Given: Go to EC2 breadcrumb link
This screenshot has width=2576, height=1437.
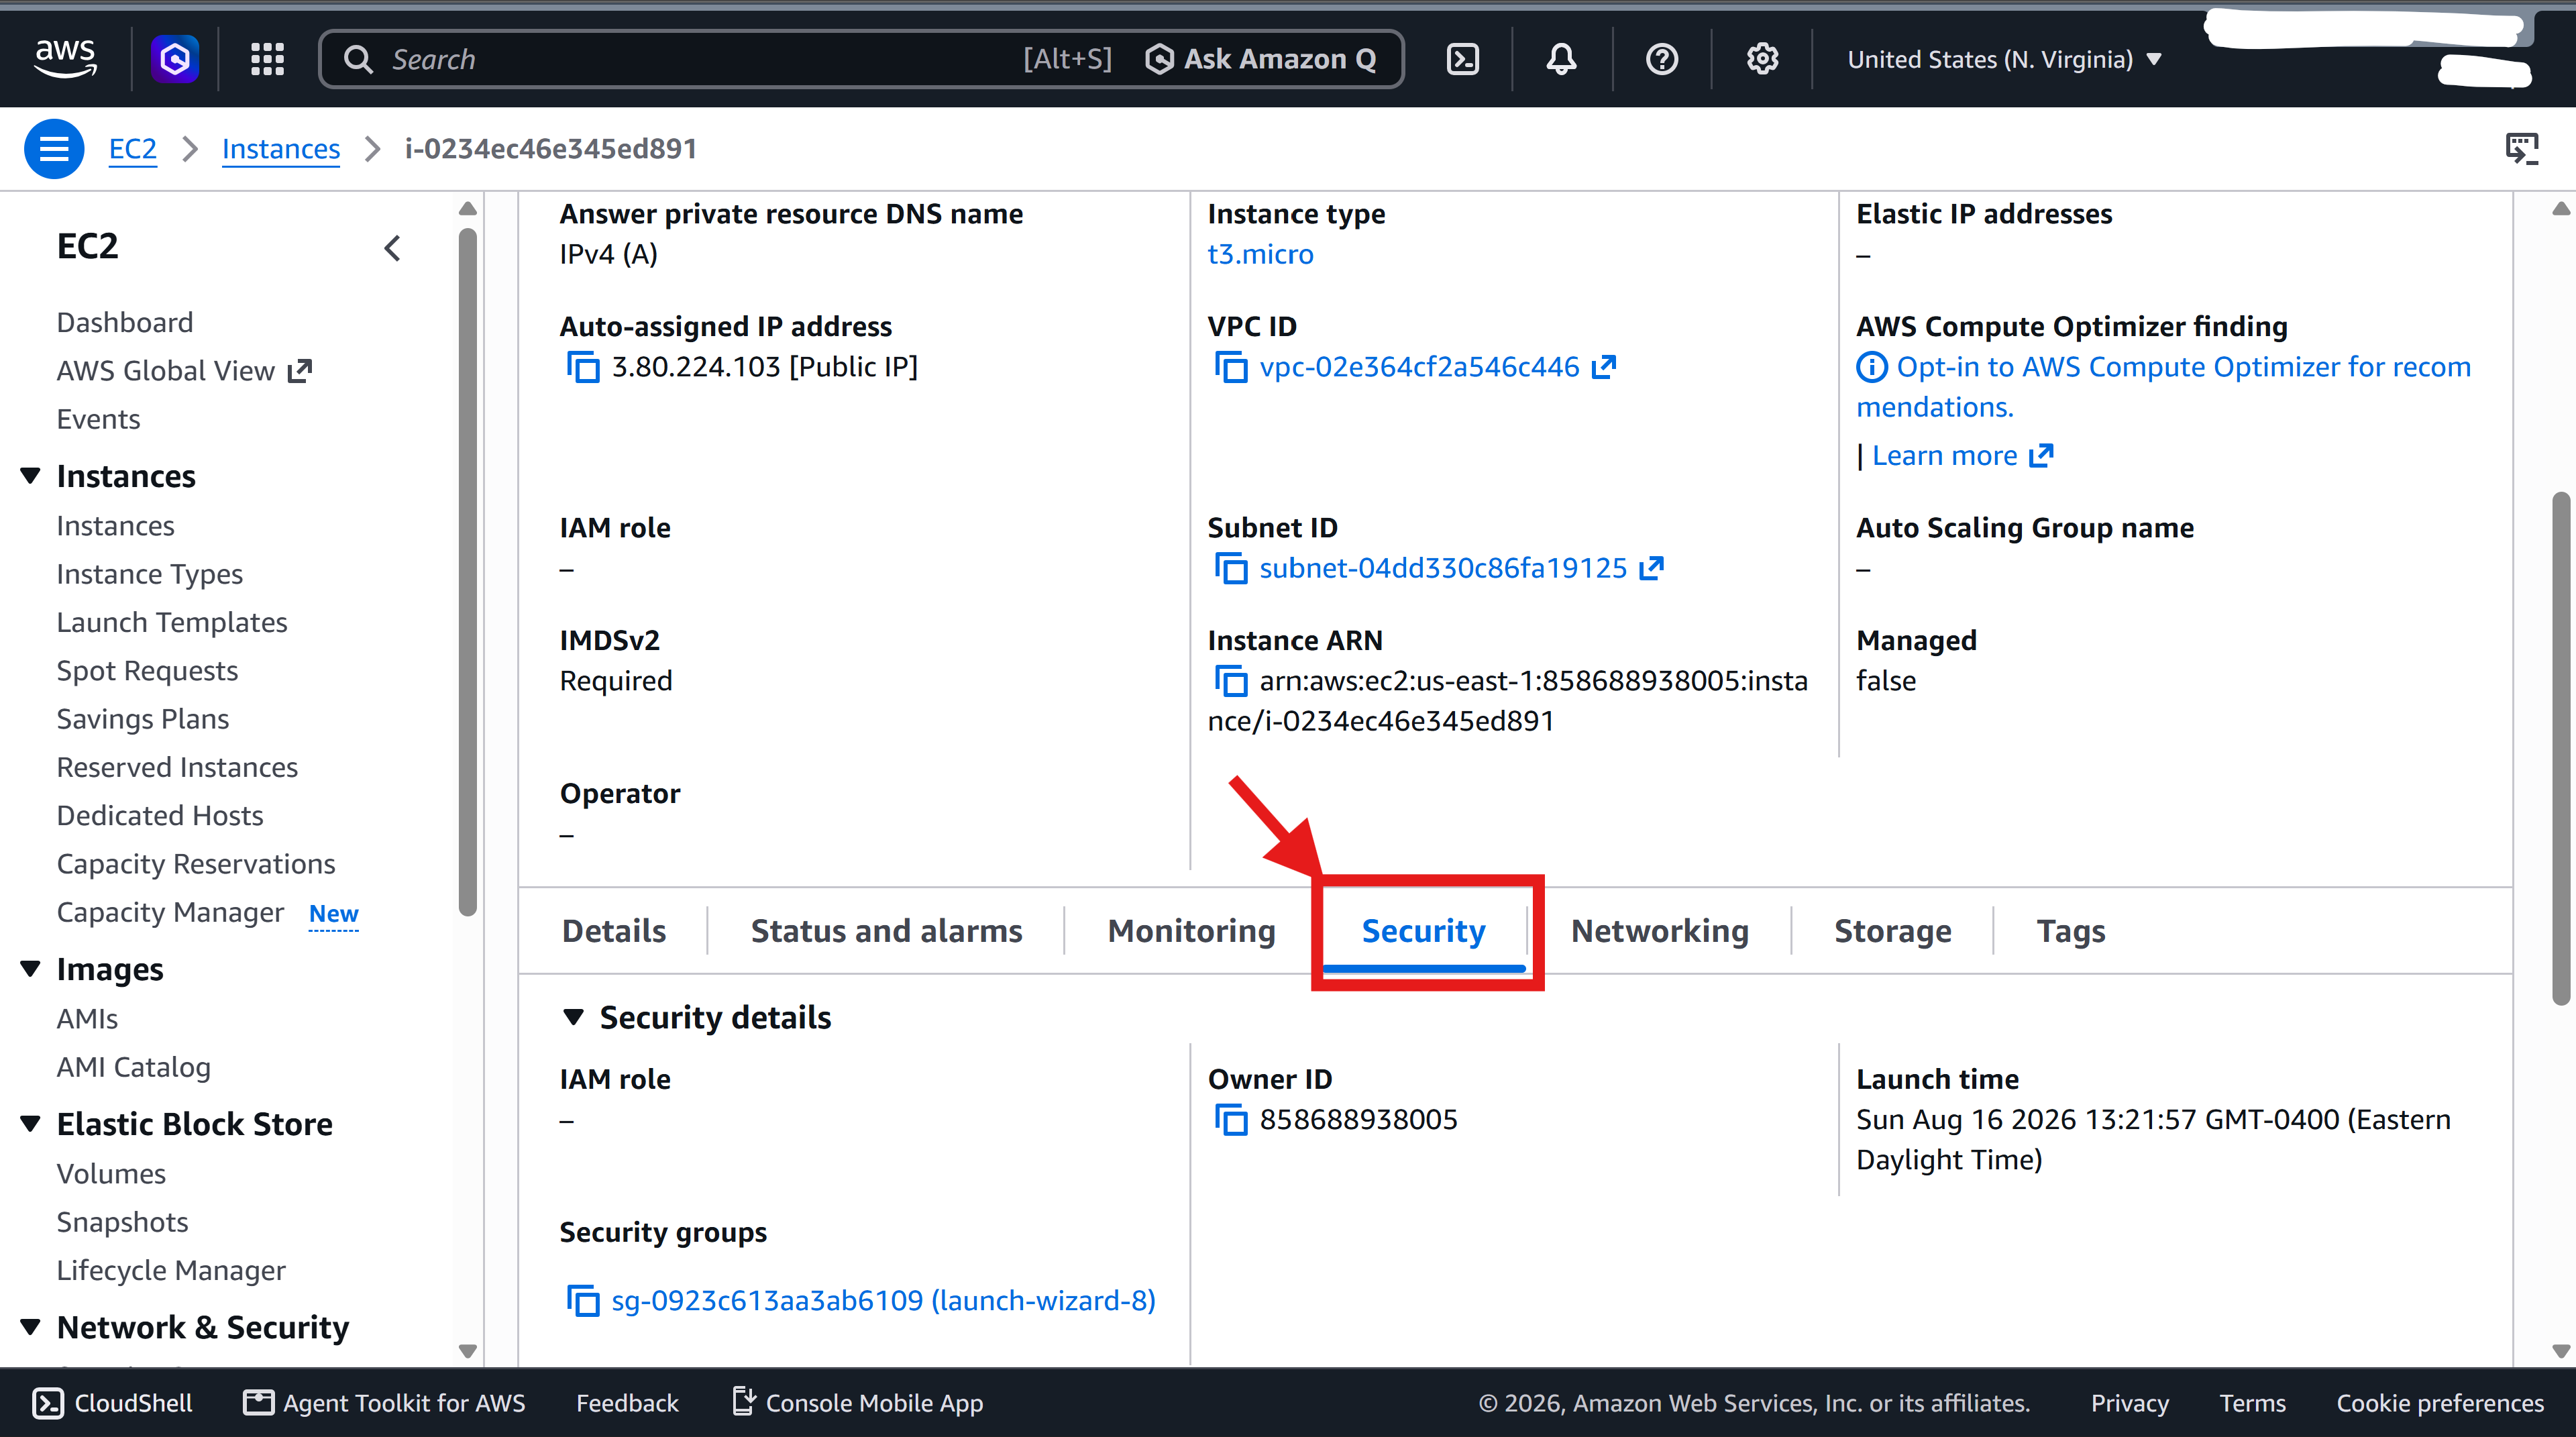Looking at the screenshot, I should [132, 149].
